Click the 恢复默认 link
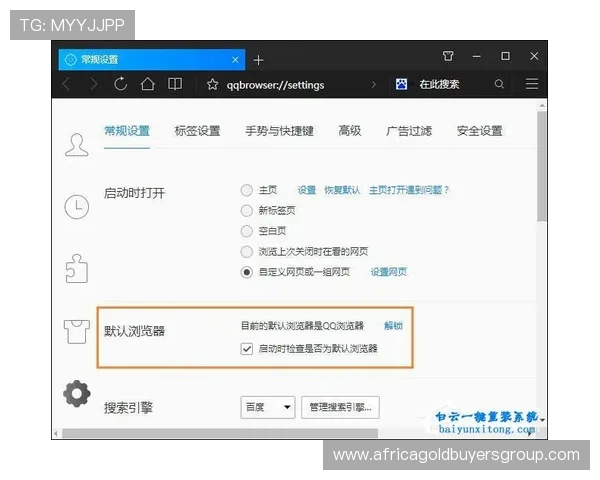 pos(342,190)
